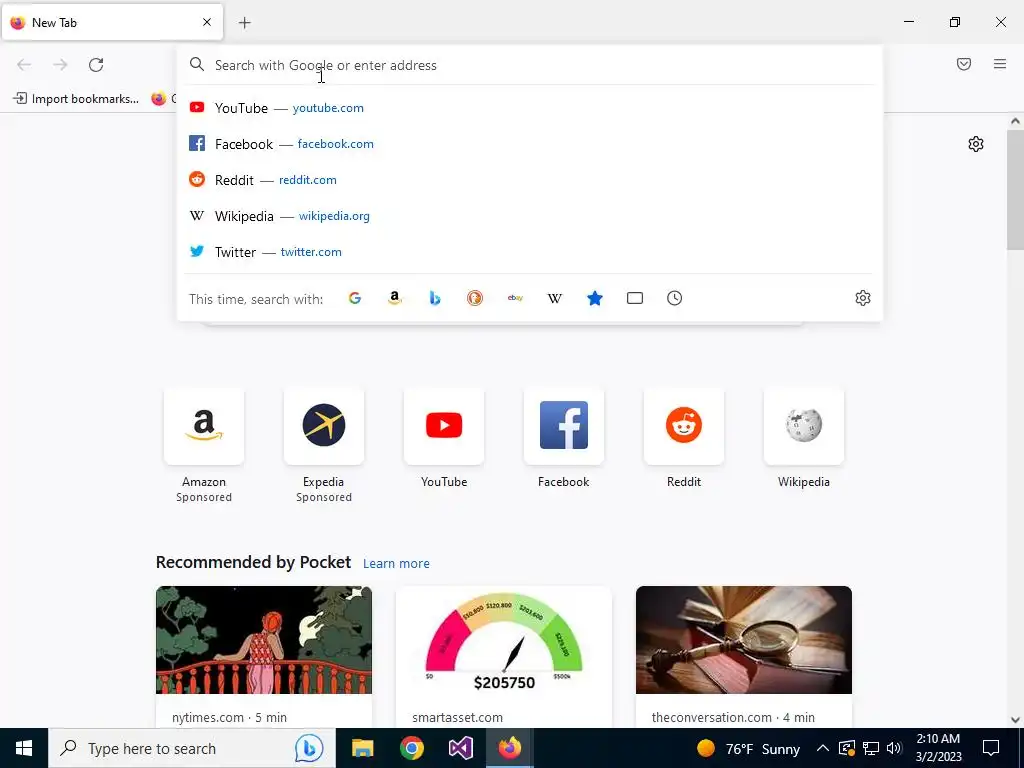Go forward one page arrow

point(60,65)
